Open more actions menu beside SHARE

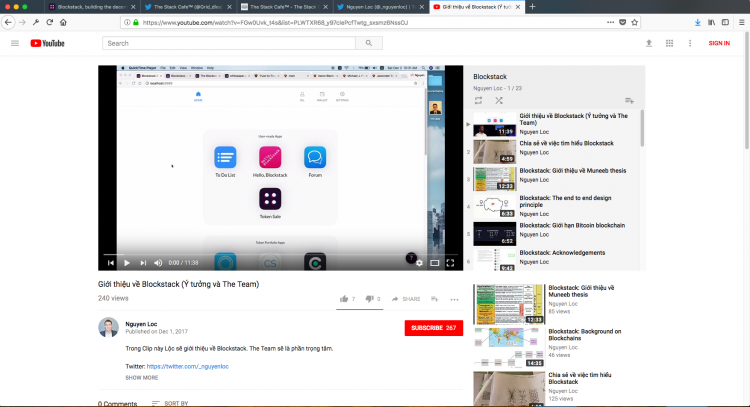454,299
